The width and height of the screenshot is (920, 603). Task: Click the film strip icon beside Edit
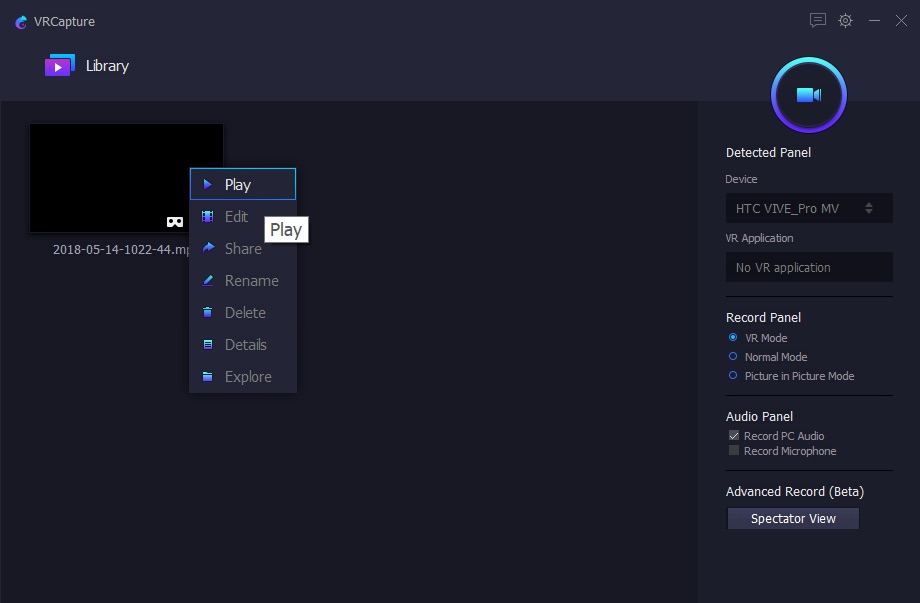[208, 216]
